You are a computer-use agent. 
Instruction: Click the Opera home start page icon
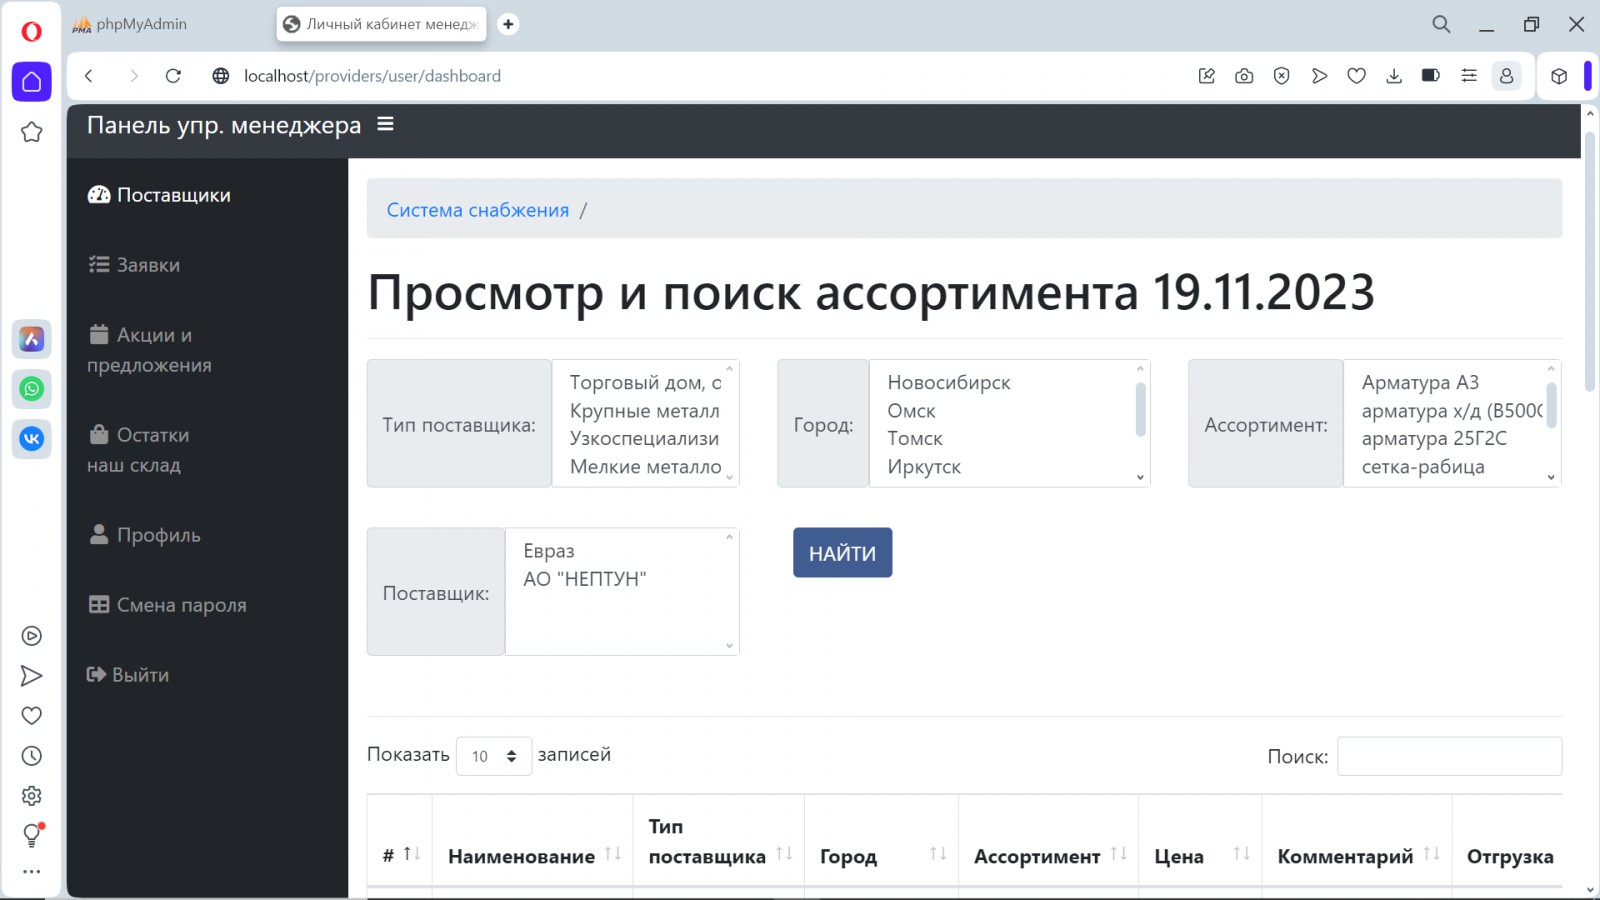coord(31,82)
